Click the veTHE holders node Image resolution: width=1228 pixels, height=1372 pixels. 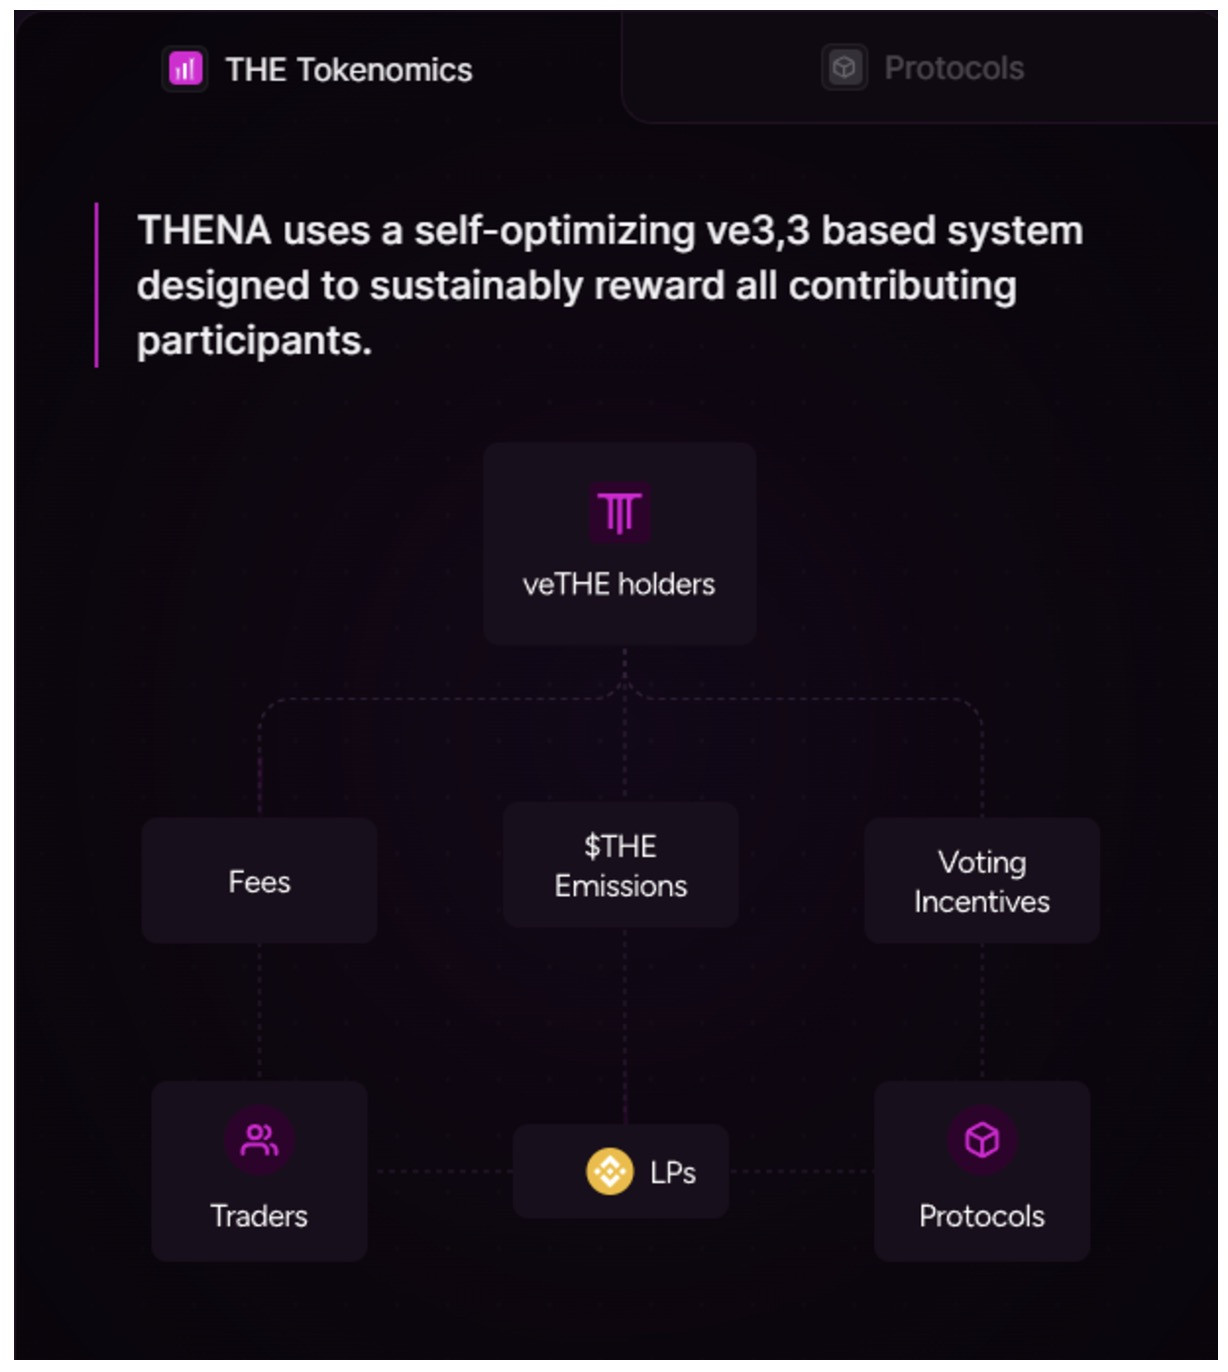619,543
